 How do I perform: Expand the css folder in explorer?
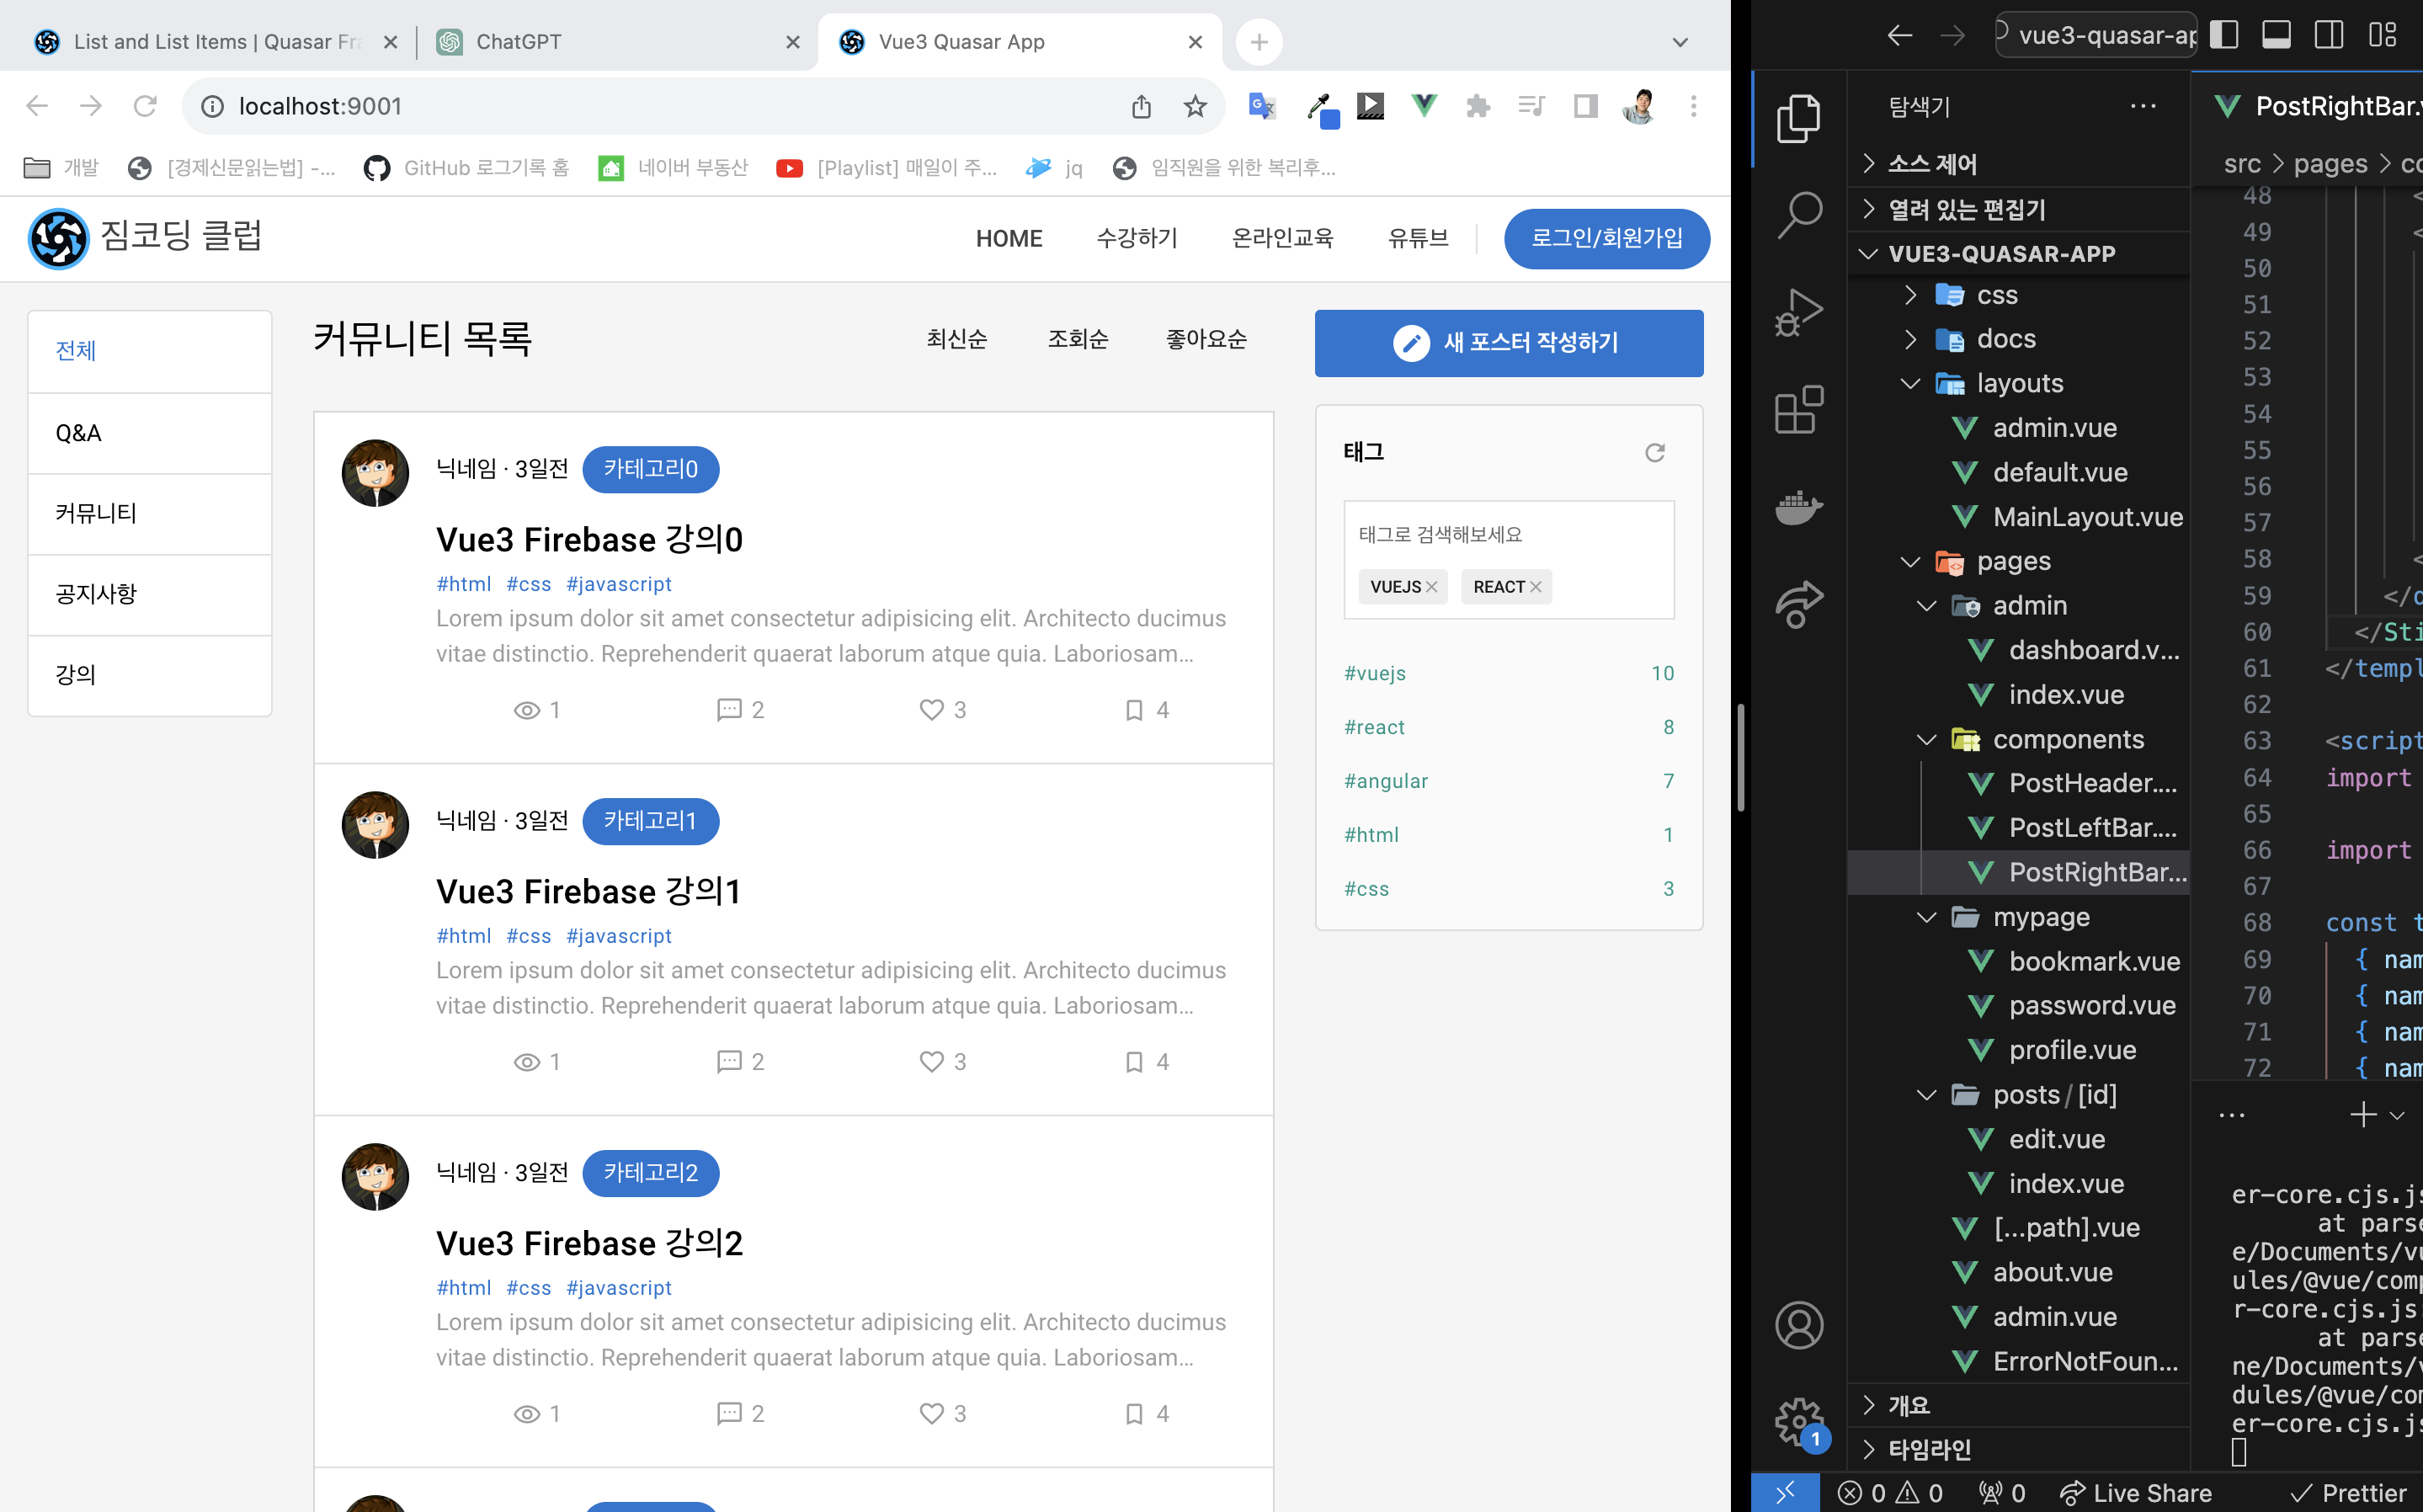tap(2019, 295)
